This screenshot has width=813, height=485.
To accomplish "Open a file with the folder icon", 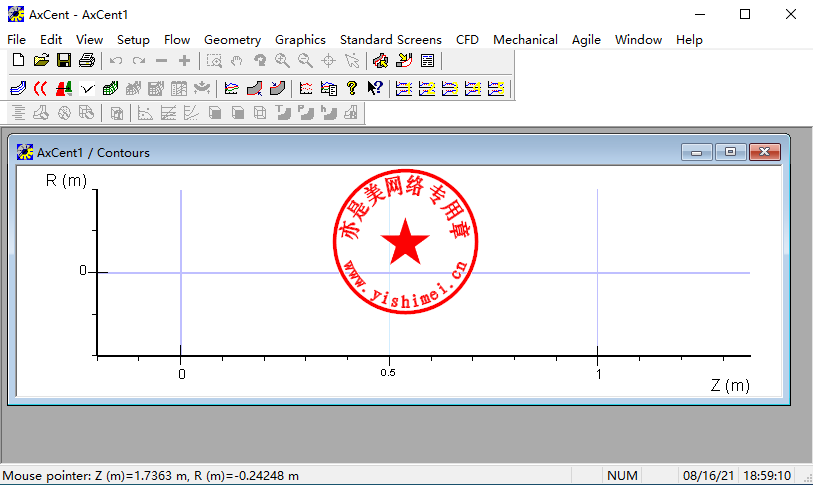I will (x=41, y=61).
